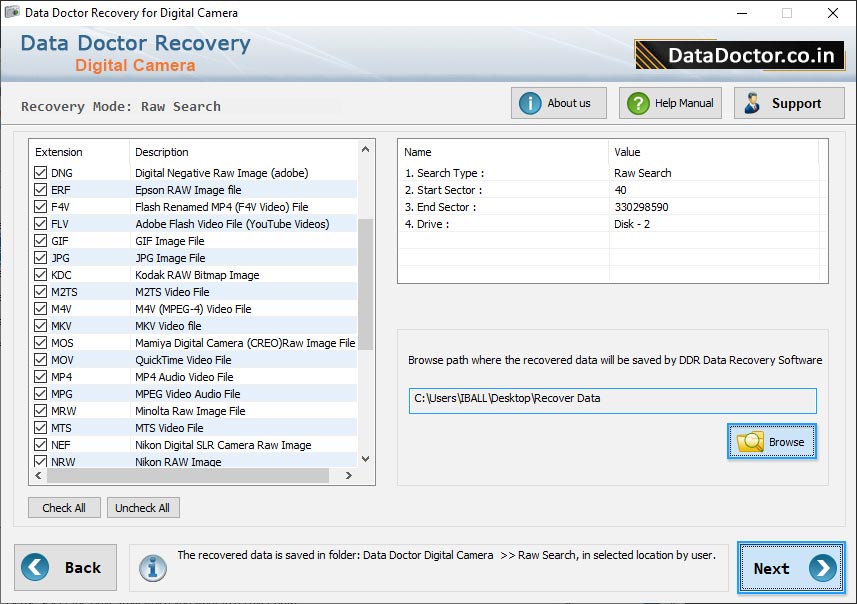Click the extension list scroll down arrow
Screen dimensions: 857x604
click(x=366, y=459)
